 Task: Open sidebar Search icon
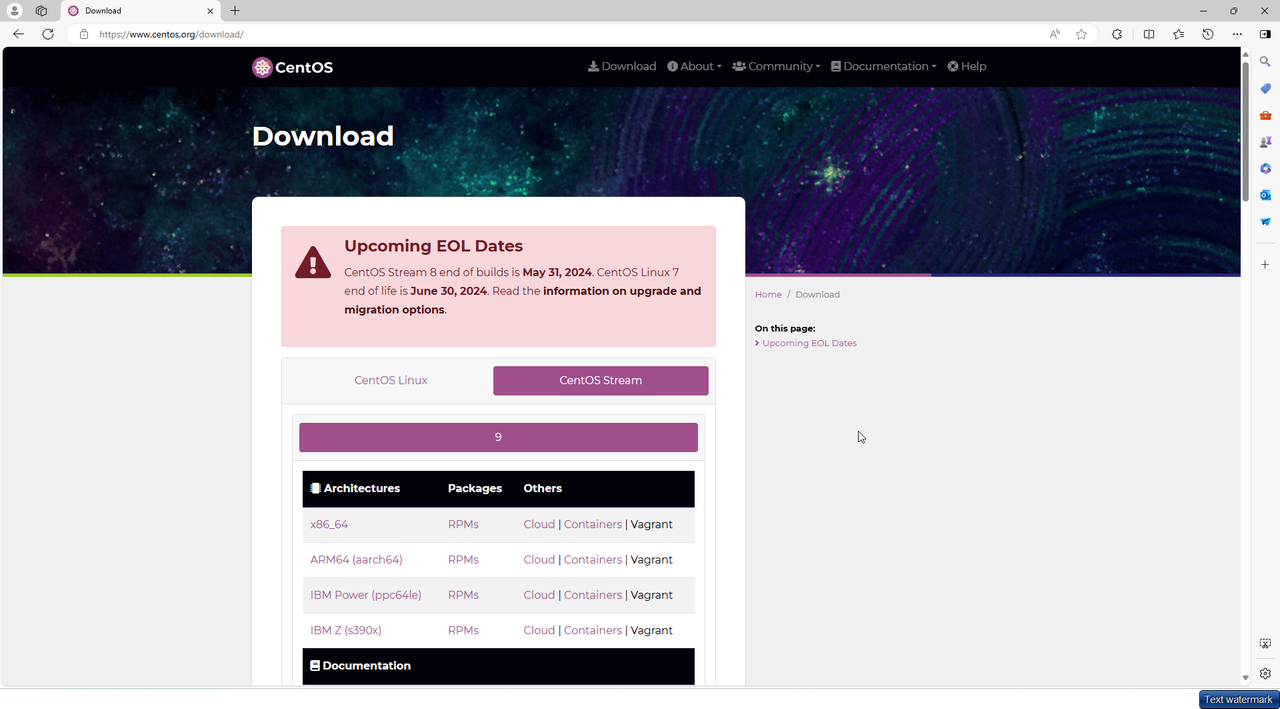pyautogui.click(x=1265, y=62)
